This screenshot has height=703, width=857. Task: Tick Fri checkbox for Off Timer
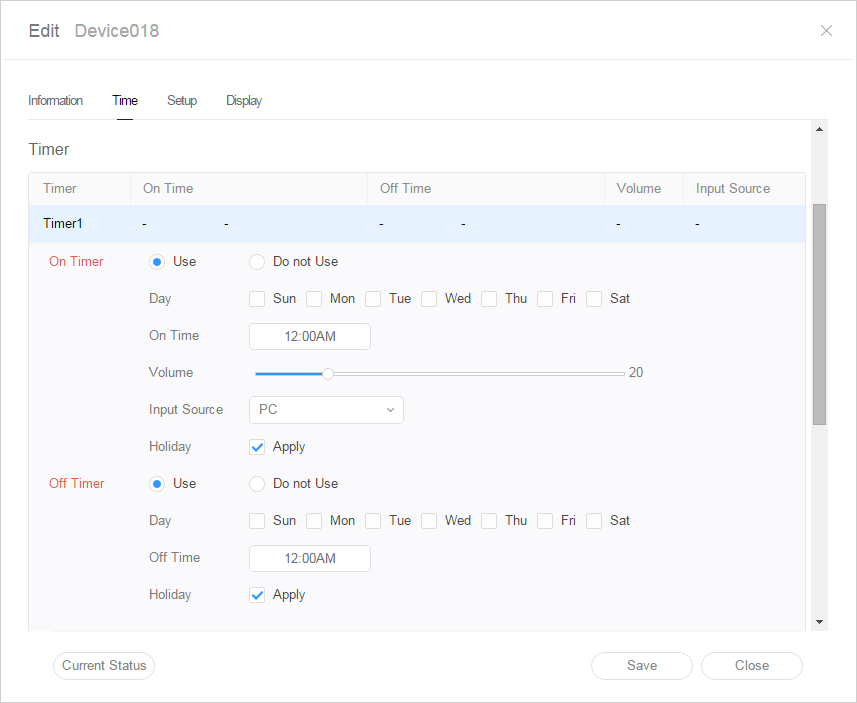click(x=546, y=521)
